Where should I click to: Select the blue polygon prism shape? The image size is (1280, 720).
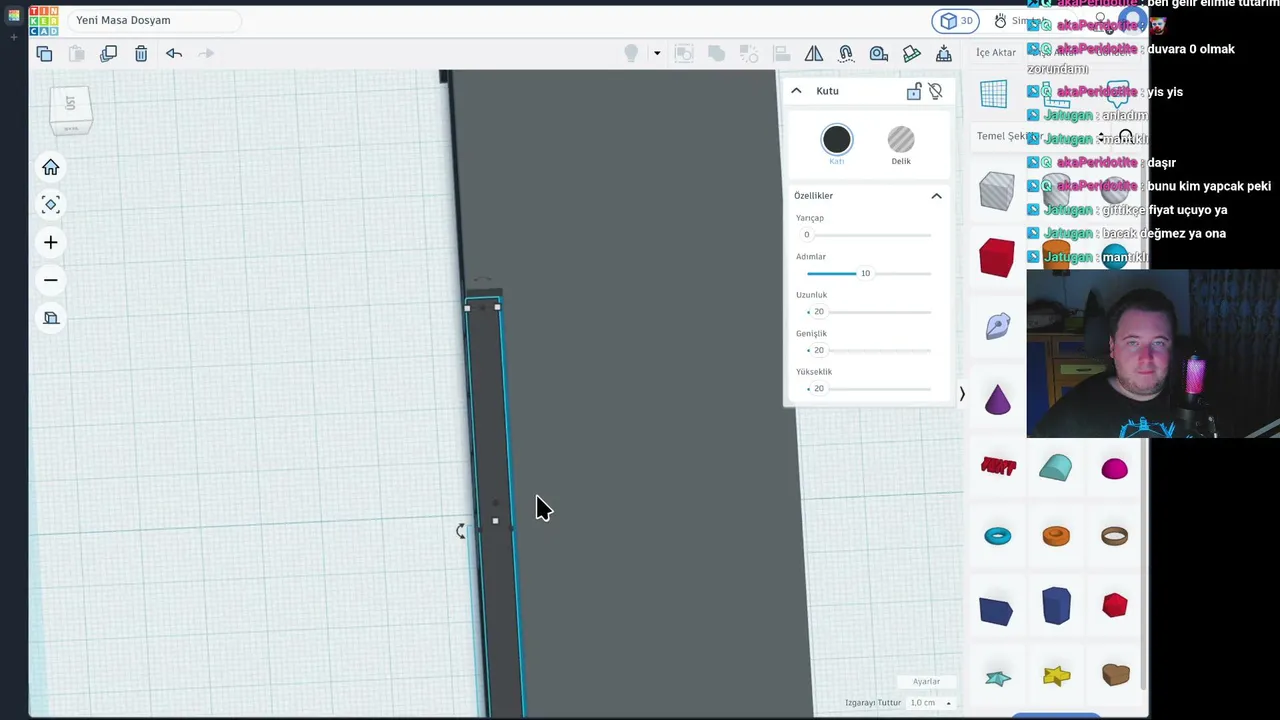tap(1056, 606)
